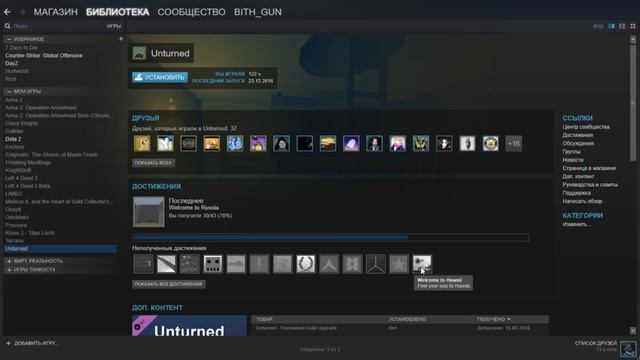Select Unturned Permanent Gold Upgrade row
Screen dimensions: 640x360
coord(400,328)
